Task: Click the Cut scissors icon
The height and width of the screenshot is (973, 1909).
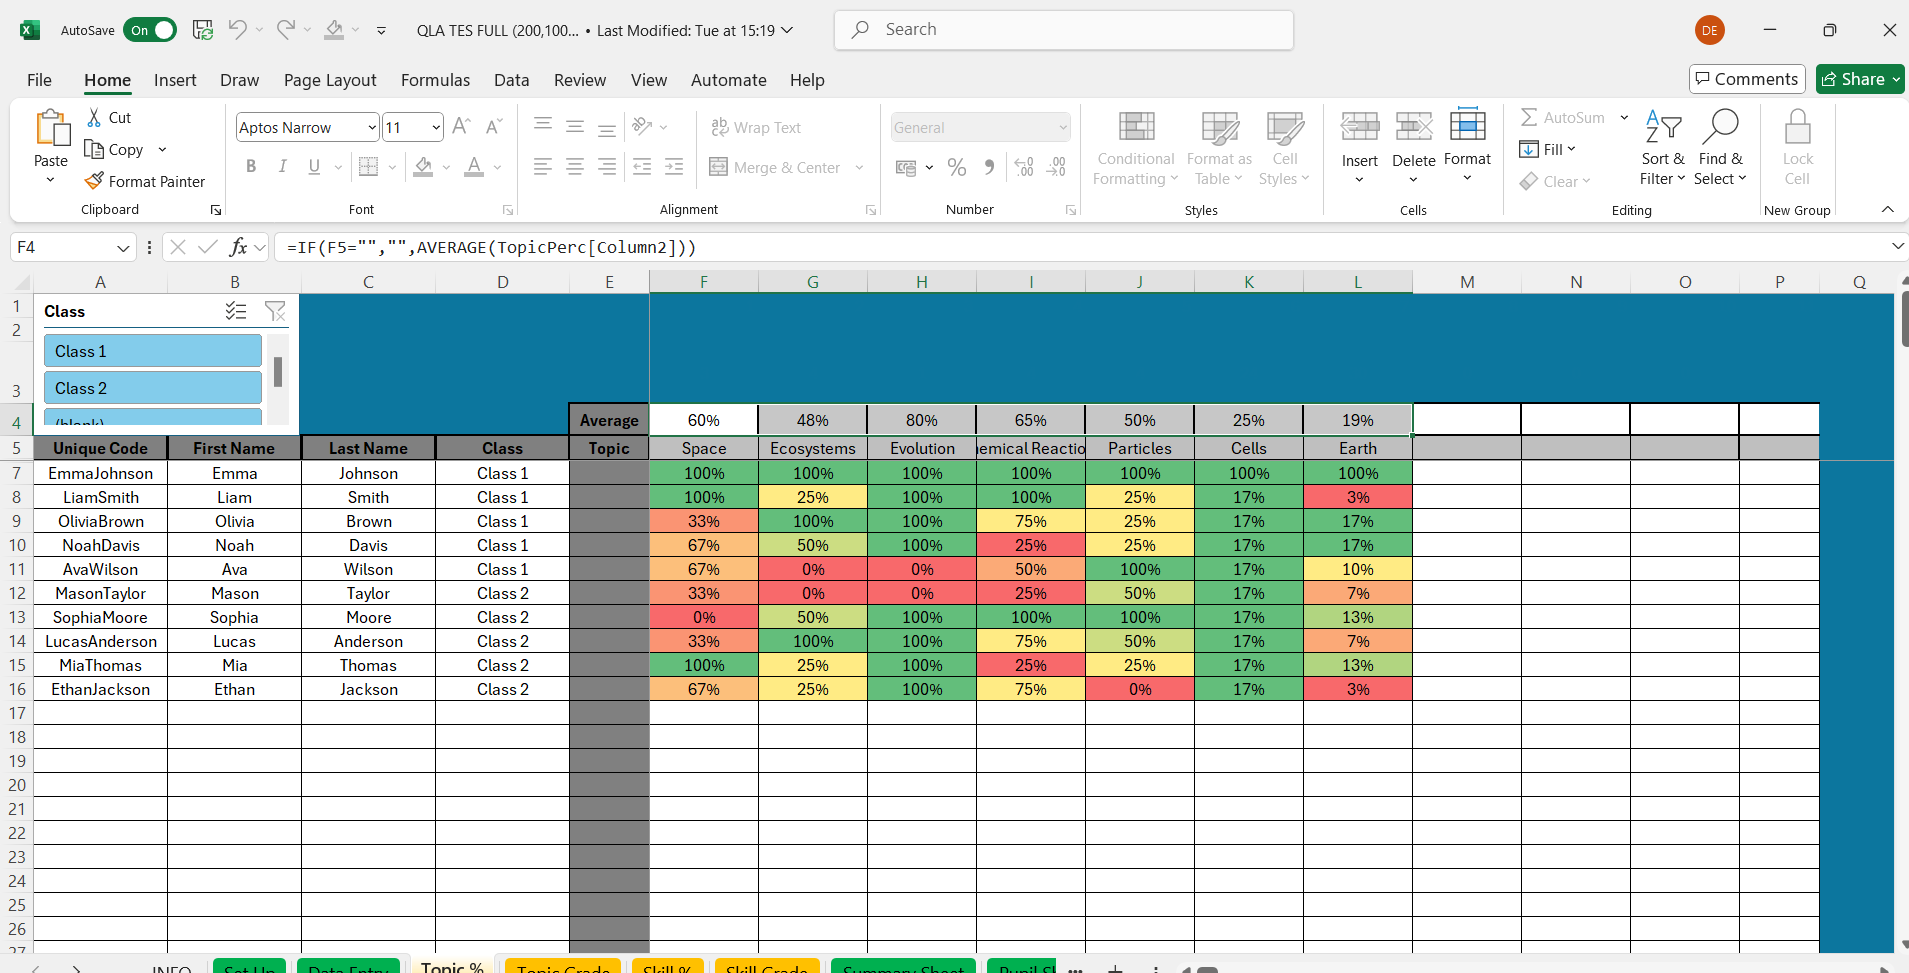Action: (x=95, y=118)
